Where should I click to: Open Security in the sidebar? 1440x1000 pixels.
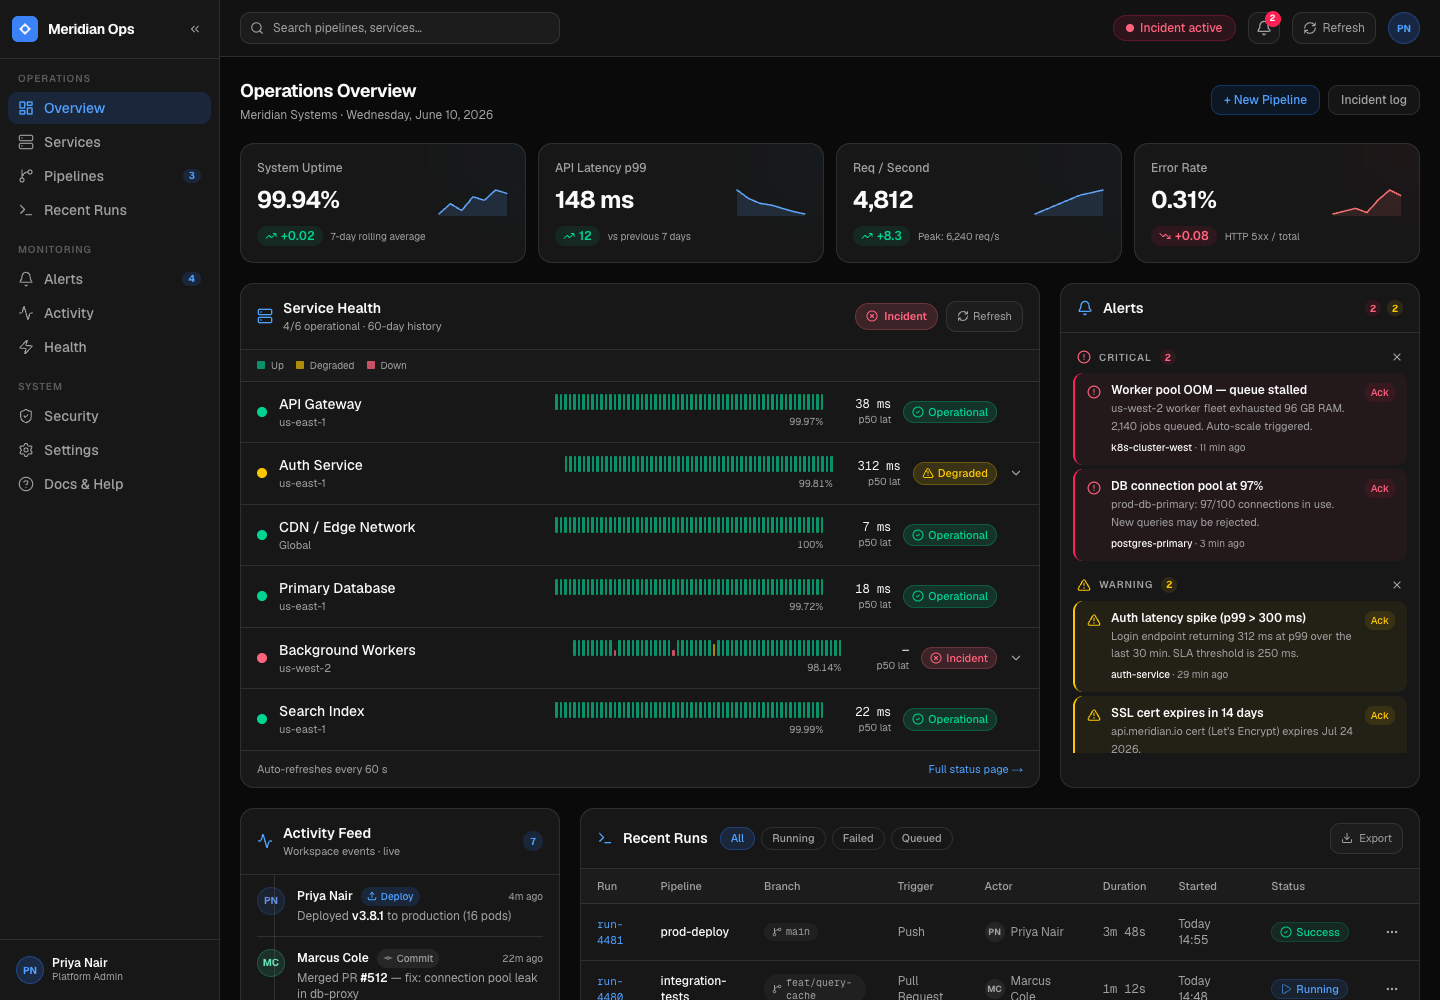coord(109,416)
